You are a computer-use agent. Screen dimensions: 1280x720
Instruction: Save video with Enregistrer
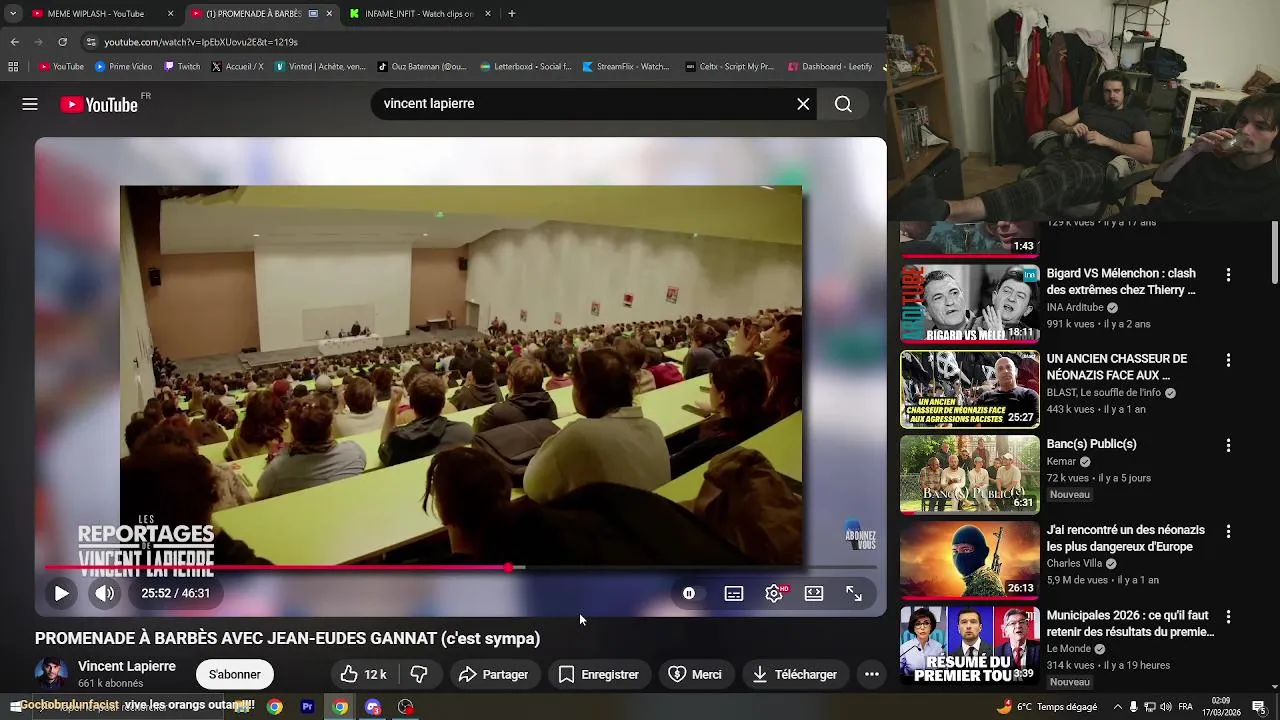[599, 674]
